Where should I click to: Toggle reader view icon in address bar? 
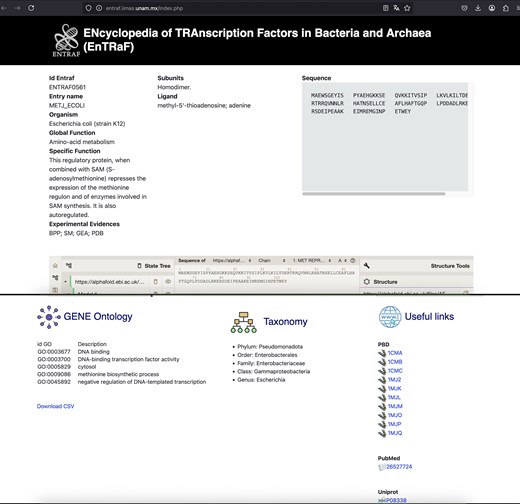[x=386, y=8]
